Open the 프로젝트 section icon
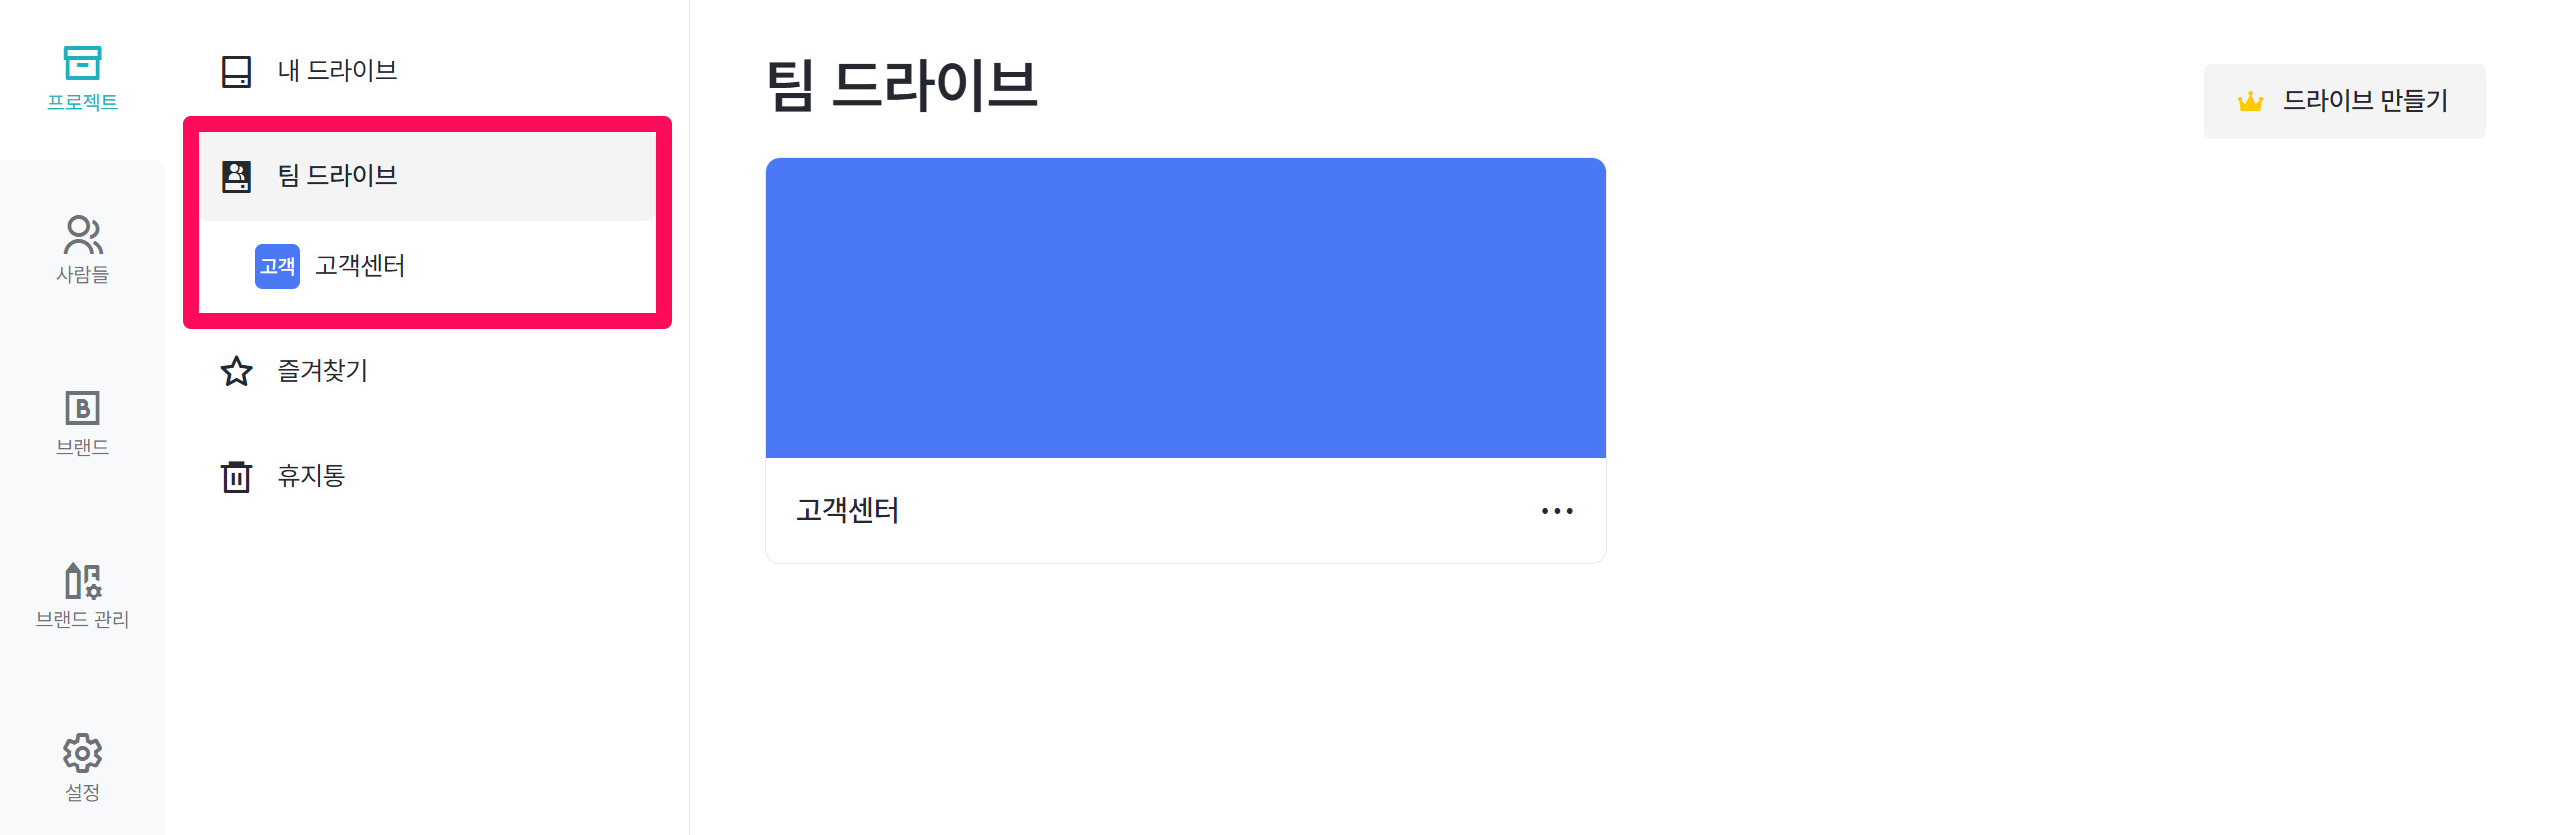Image resolution: width=2561 pixels, height=835 pixels. click(x=82, y=63)
